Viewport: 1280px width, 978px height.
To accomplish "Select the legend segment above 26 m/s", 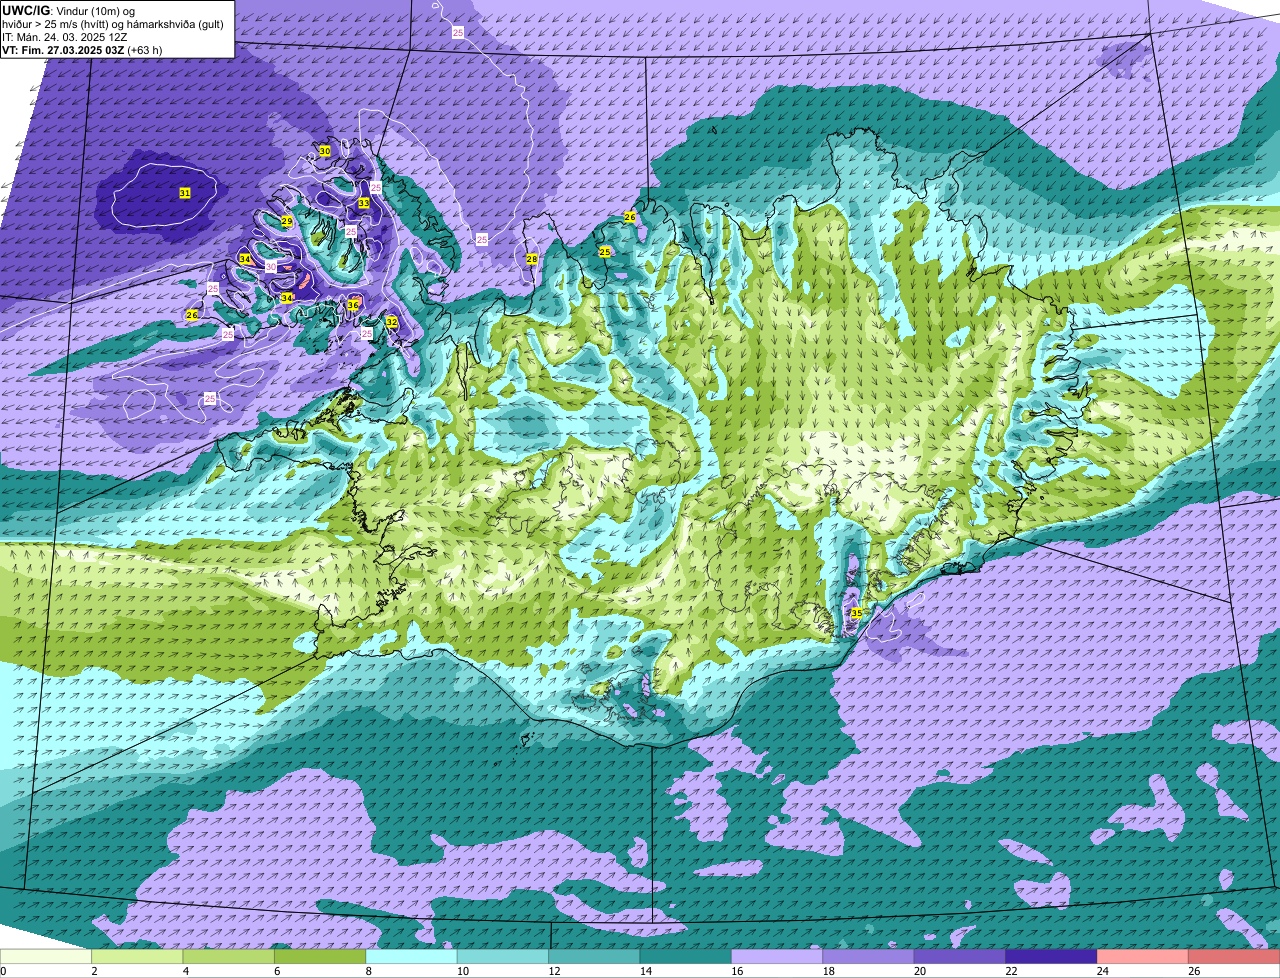I will coord(1234,956).
